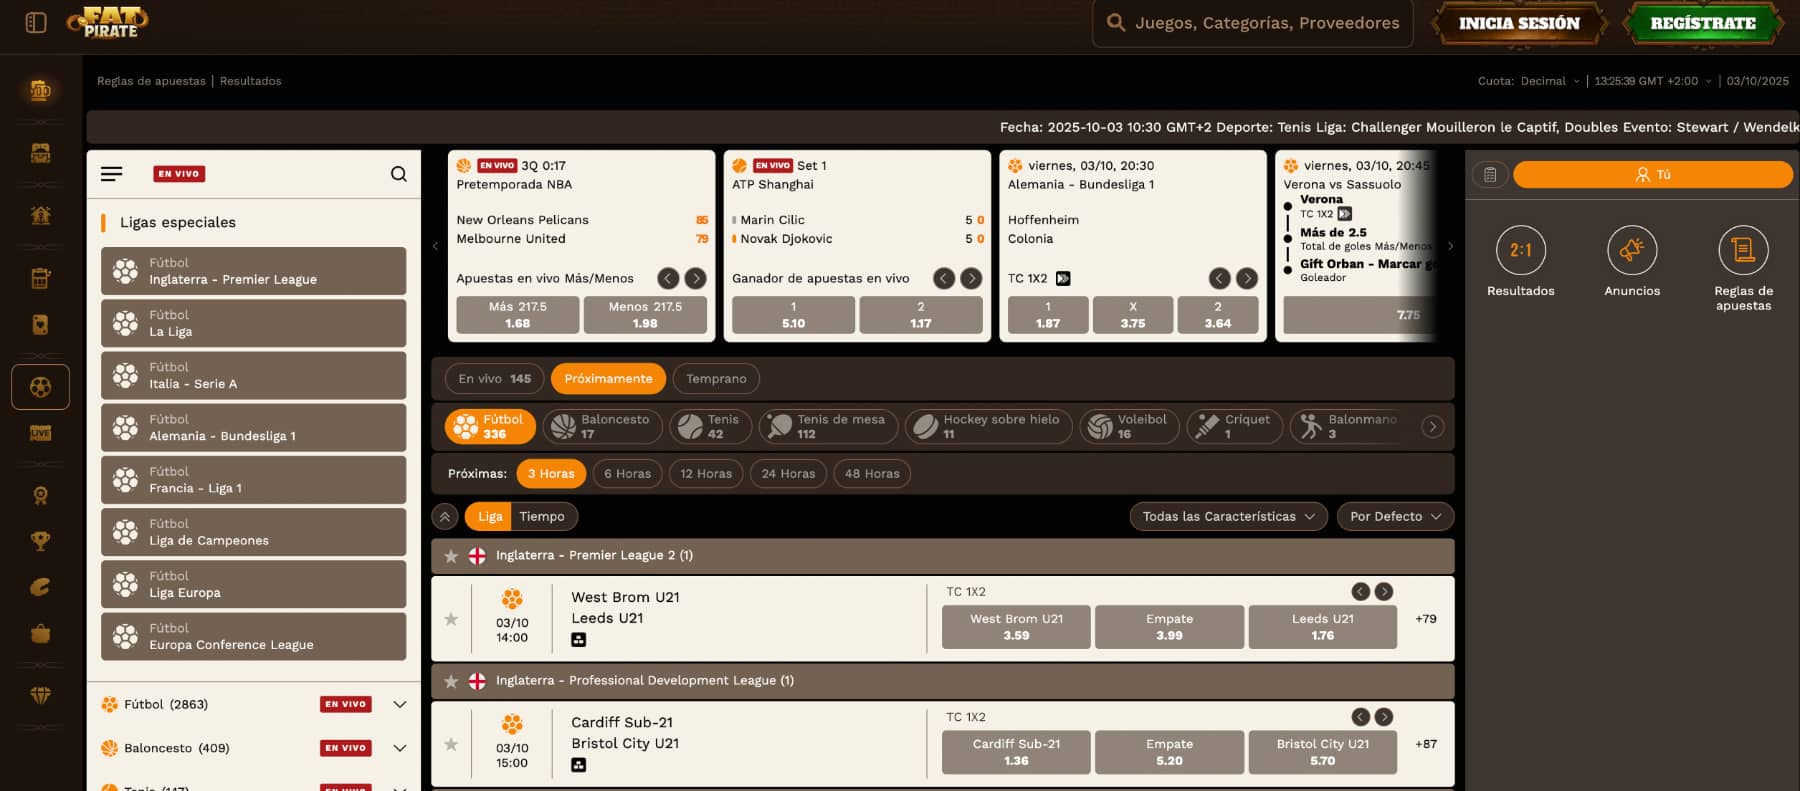Viewport: 1800px width, 791px height.
Task: Click the REGÍSTRATE button
Action: 1703,23
